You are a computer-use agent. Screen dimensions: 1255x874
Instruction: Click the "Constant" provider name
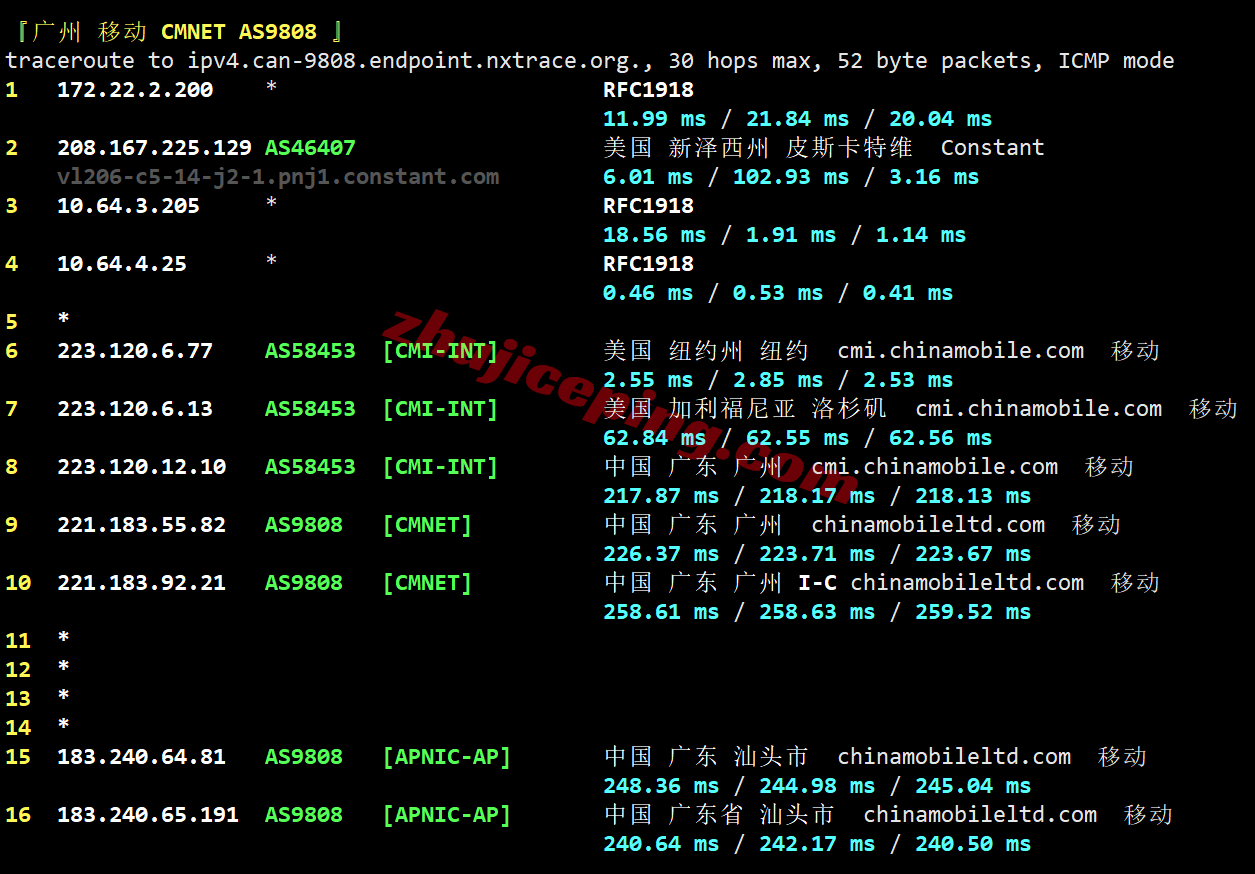(993, 148)
